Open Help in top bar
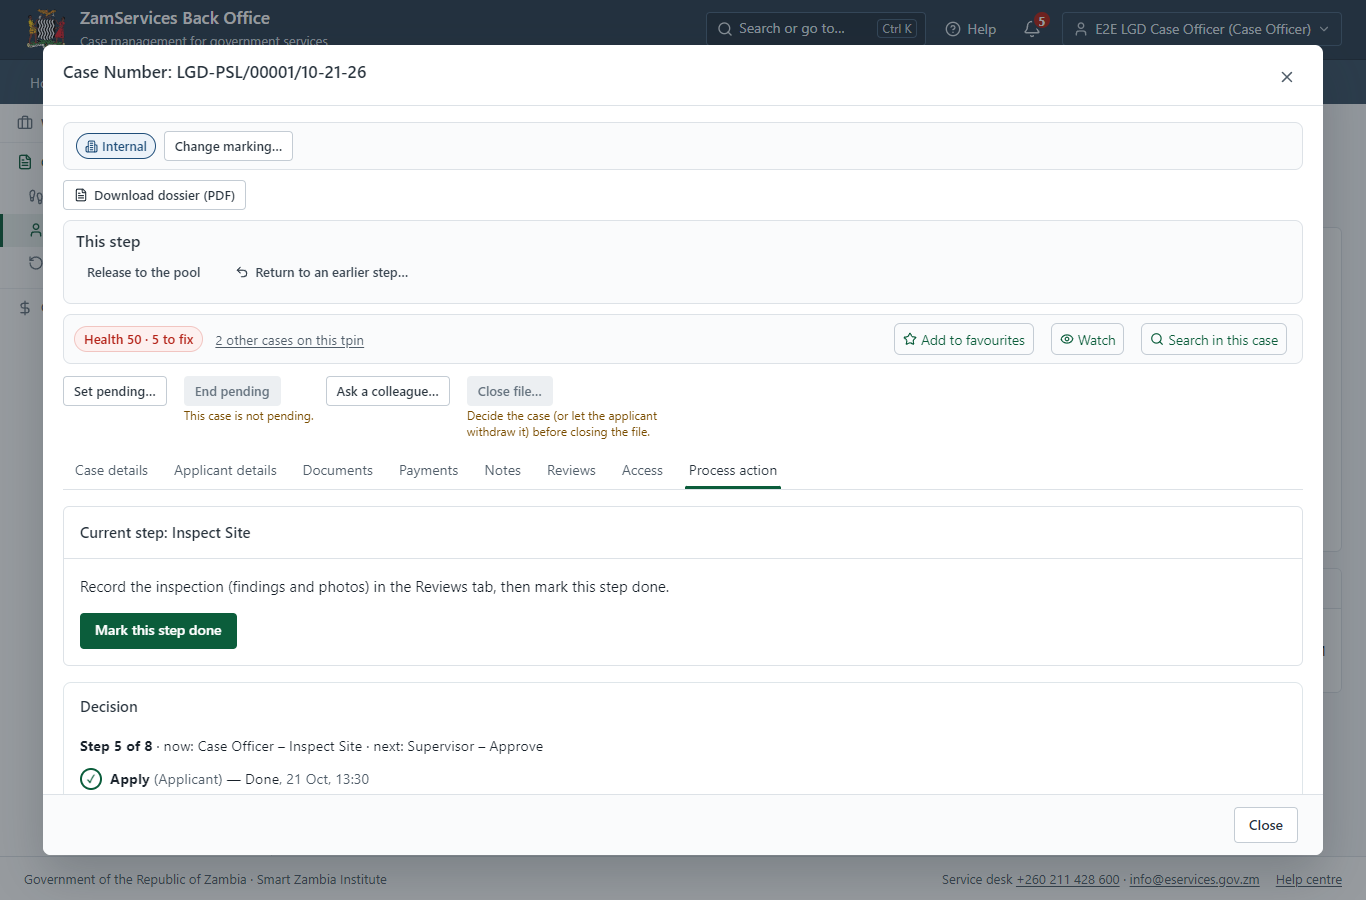Viewport: 1366px width, 900px height. [971, 29]
